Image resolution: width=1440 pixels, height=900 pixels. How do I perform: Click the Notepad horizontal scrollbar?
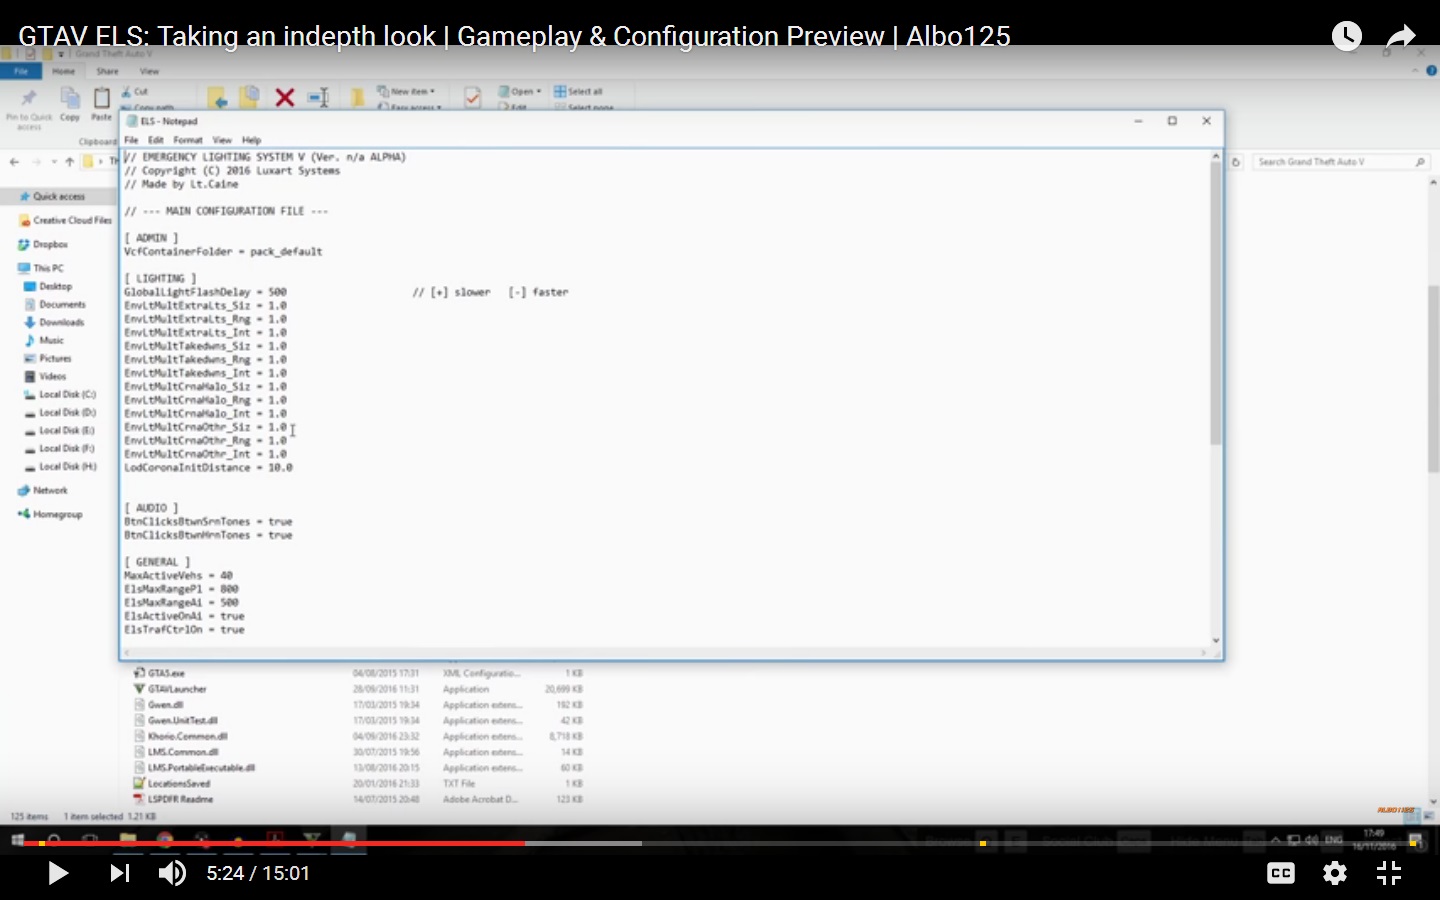pos(665,653)
